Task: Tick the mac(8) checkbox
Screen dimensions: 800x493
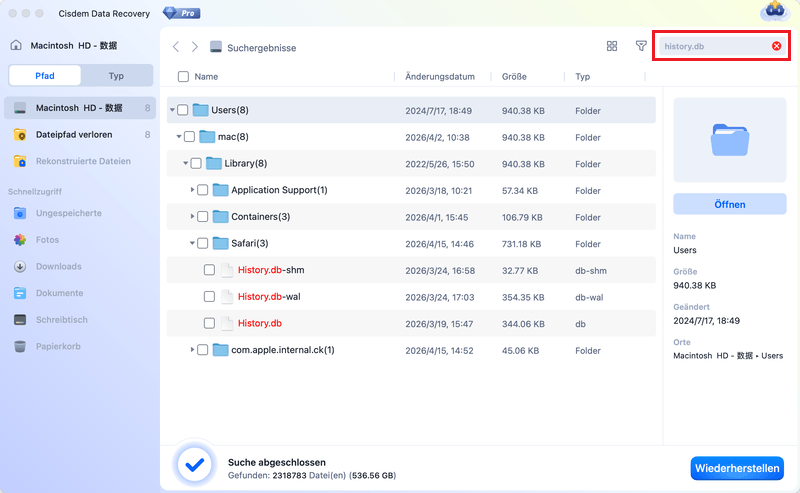Action: [x=189, y=136]
